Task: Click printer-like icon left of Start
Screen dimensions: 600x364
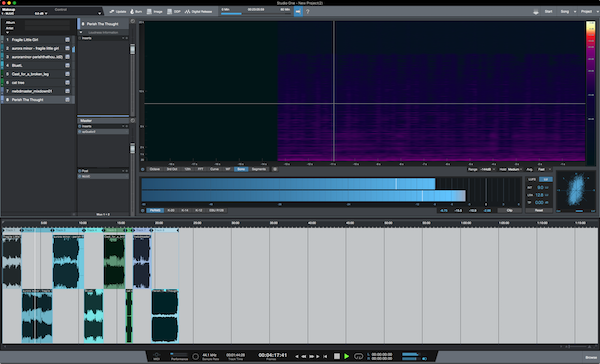Action: point(536,11)
